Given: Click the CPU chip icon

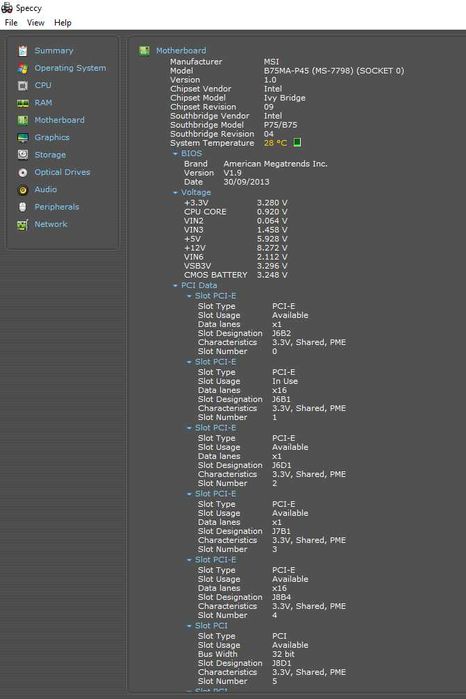Looking at the screenshot, I should coord(23,86).
